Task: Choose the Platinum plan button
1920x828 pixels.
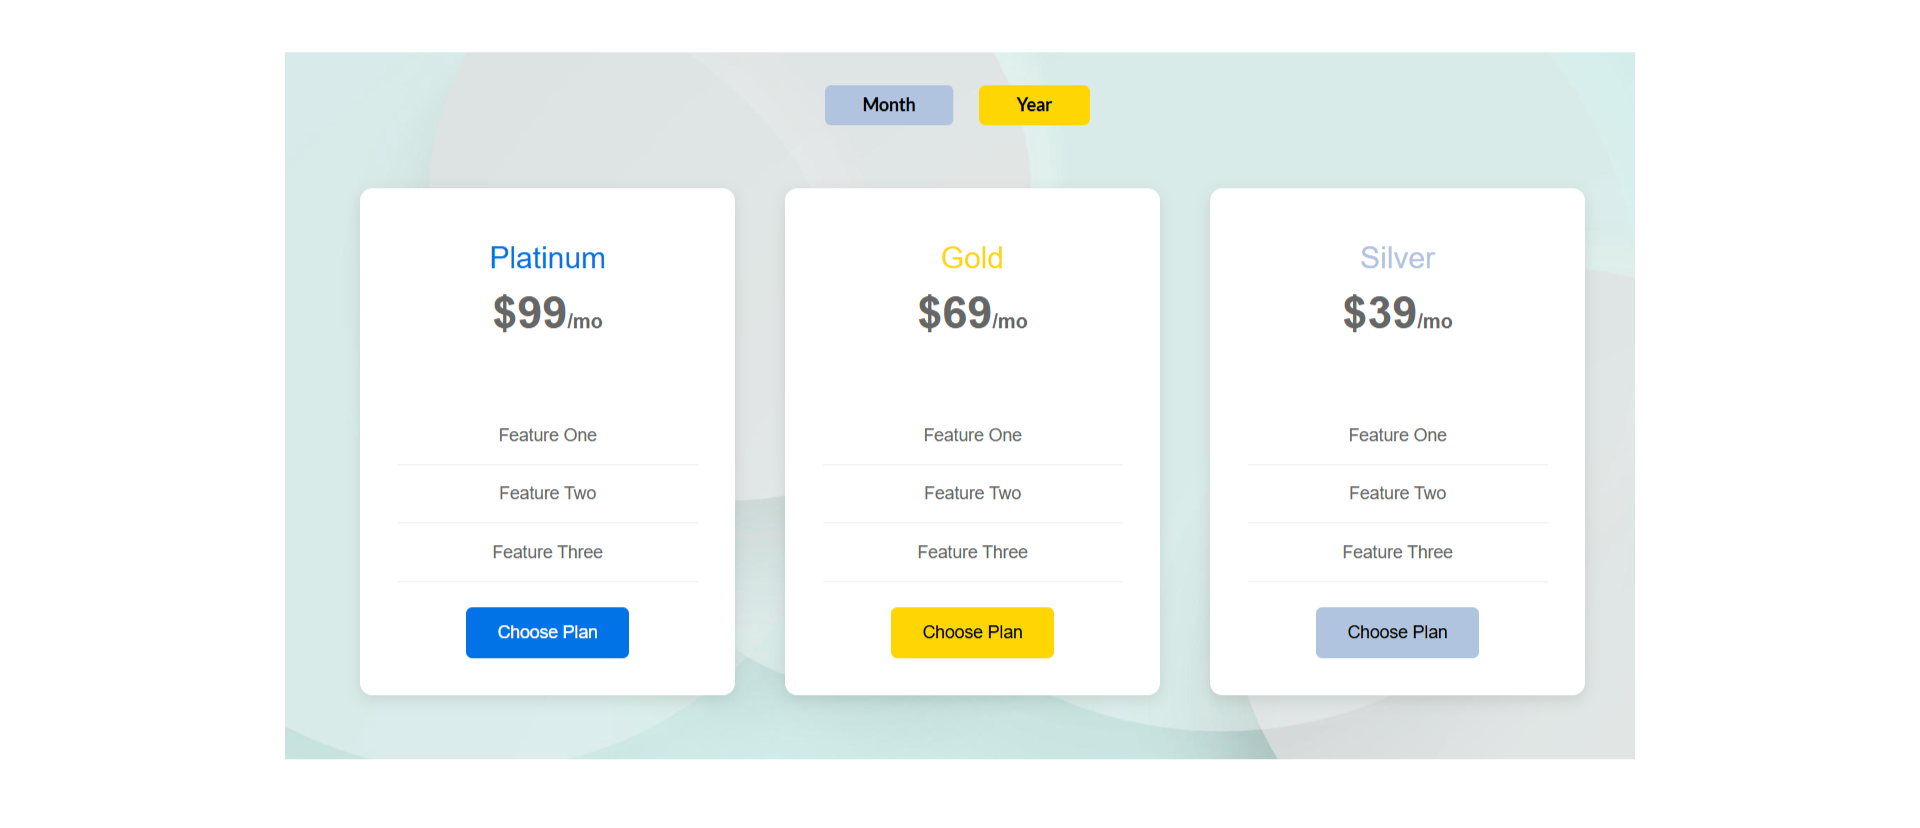Action: click(x=547, y=632)
